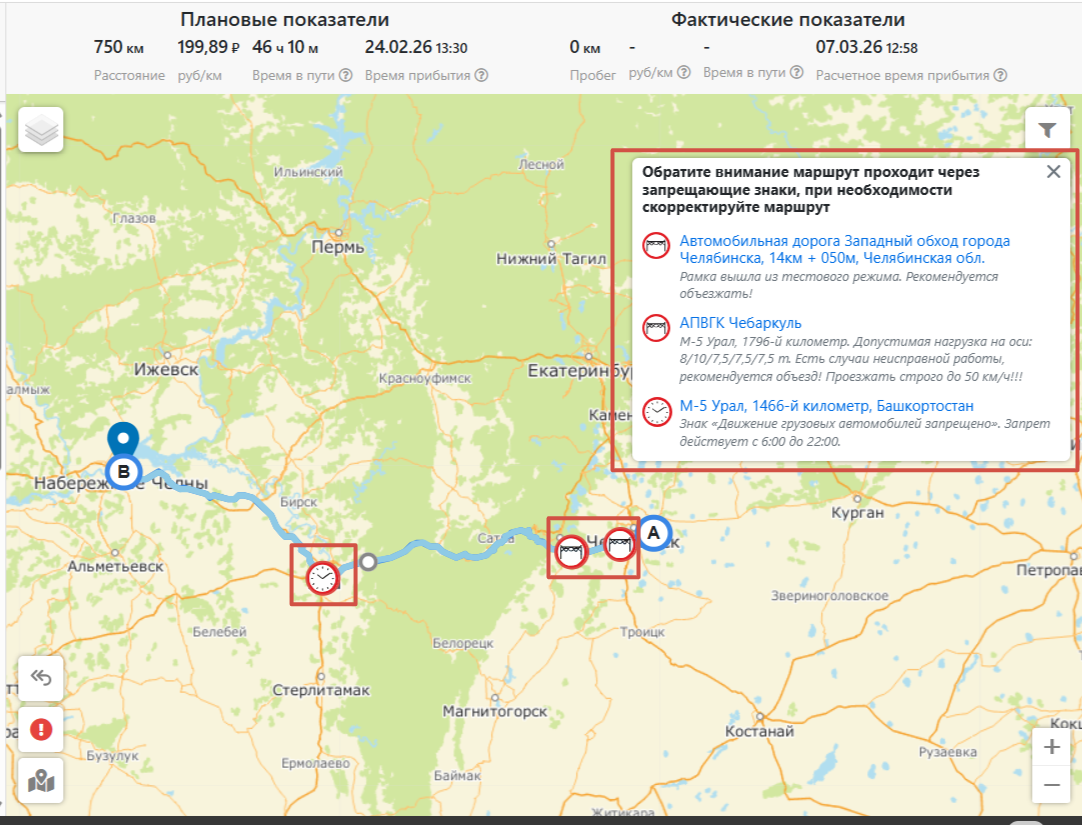Close the prohibiting signs warning popup
This screenshot has width=1082, height=825.
(1053, 172)
